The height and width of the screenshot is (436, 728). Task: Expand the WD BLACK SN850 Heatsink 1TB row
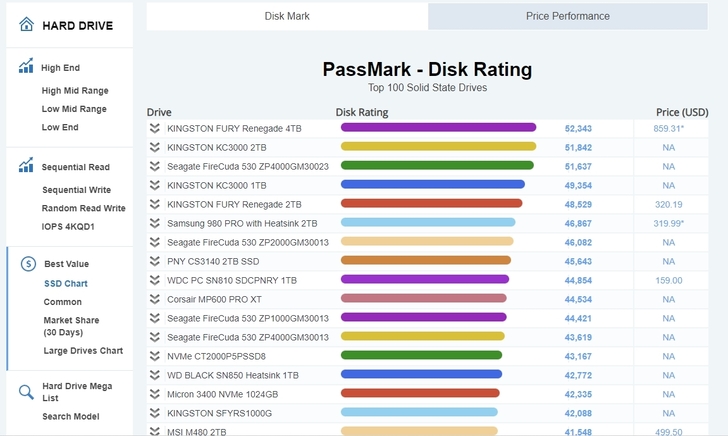click(x=155, y=375)
